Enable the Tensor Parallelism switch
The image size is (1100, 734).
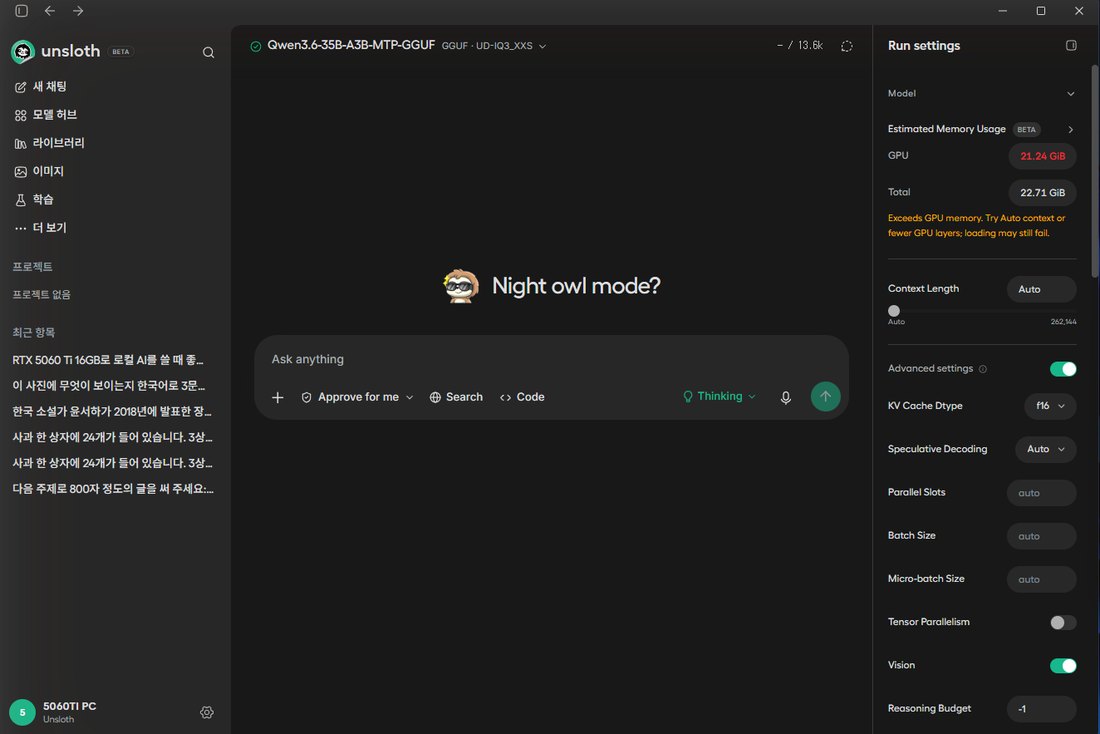pos(1063,622)
